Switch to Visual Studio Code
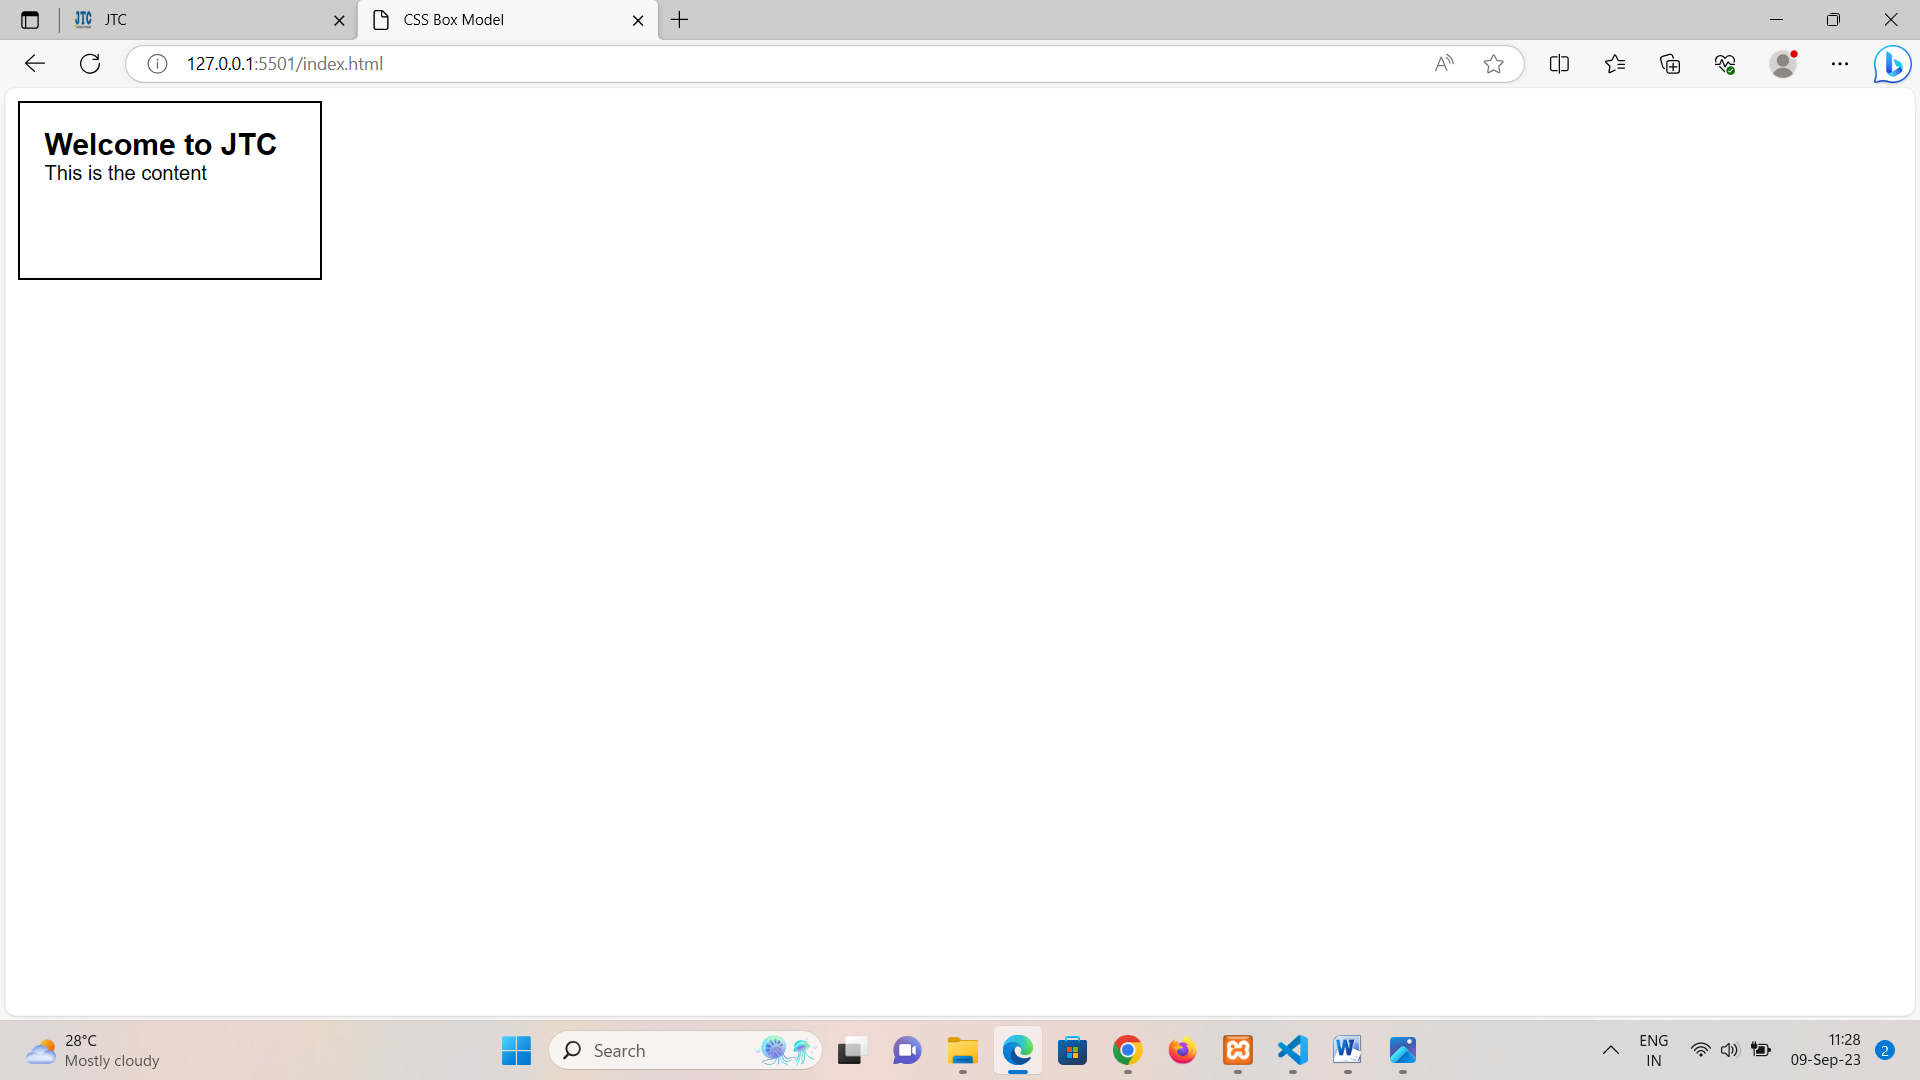 pos(1293,1051)
